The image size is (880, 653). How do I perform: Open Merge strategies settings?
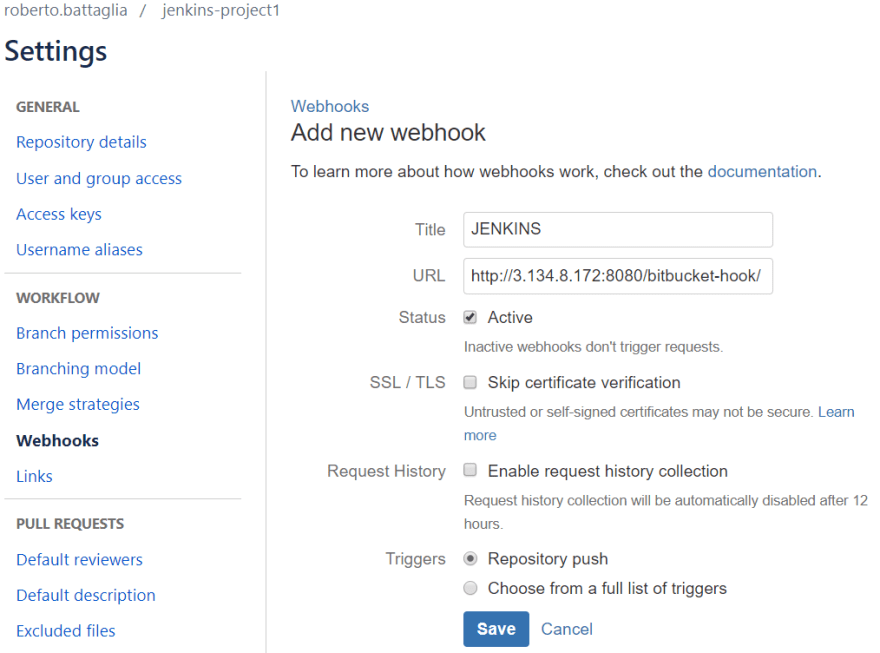[x=77, y=404]
